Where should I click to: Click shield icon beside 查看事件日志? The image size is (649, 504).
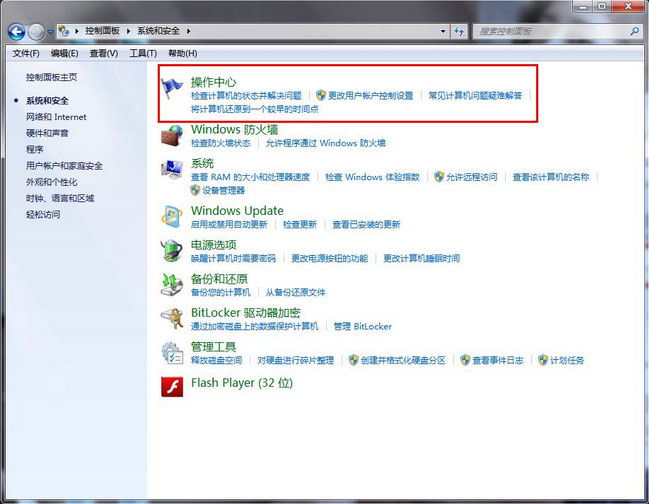coord(465,360)
